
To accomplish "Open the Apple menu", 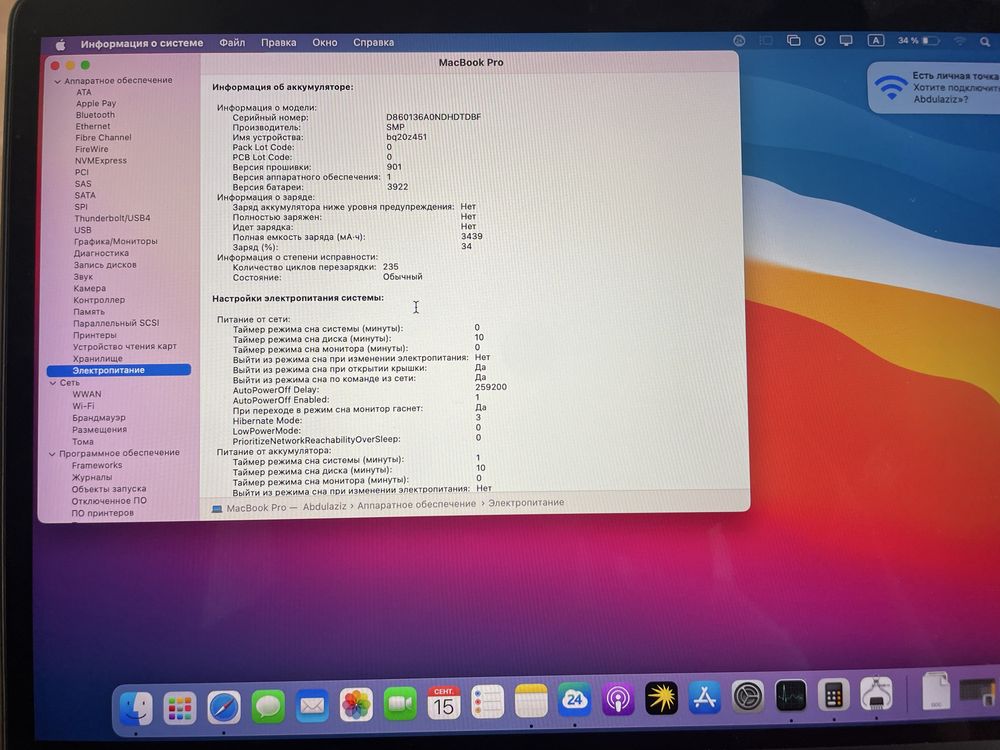I will pyautogui.click(x=61, y=45).
